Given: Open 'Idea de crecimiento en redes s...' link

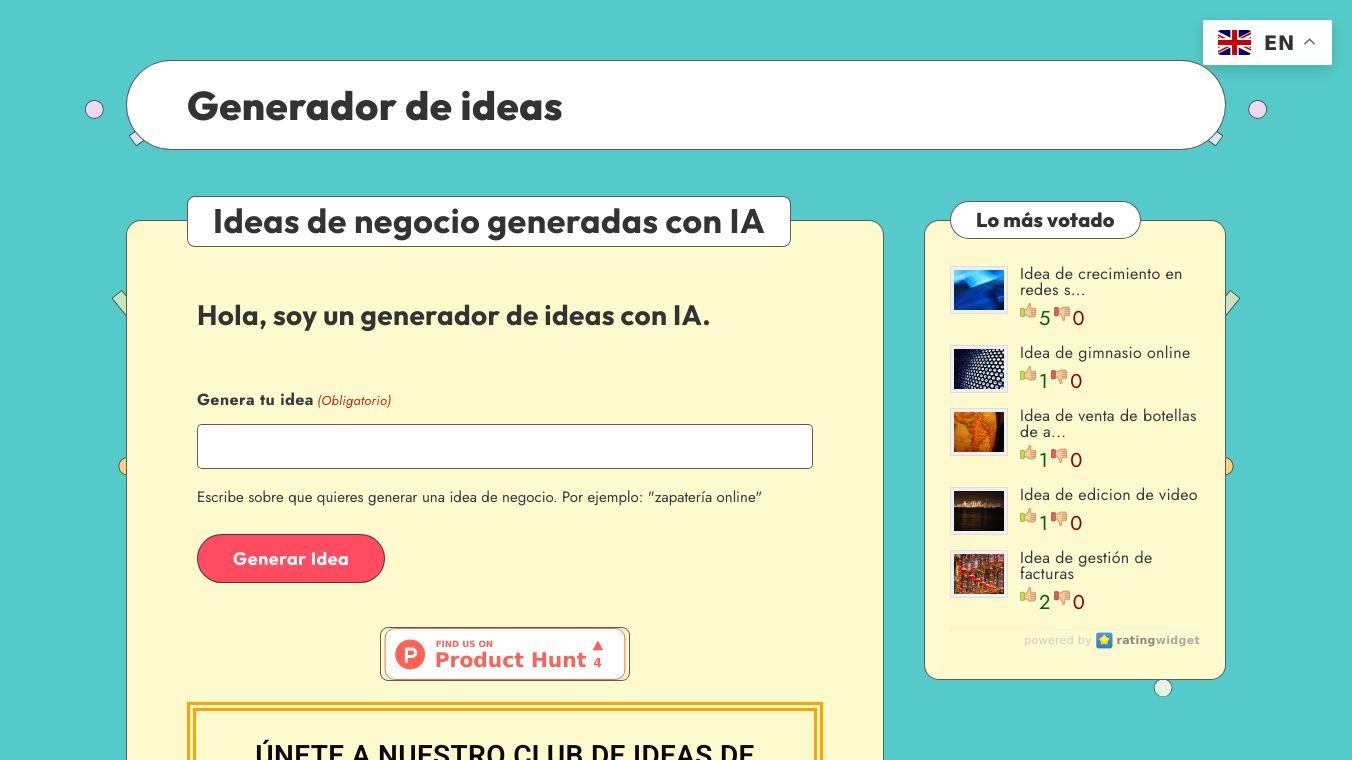Looking at the screenshot, I should coord(1101,282).
